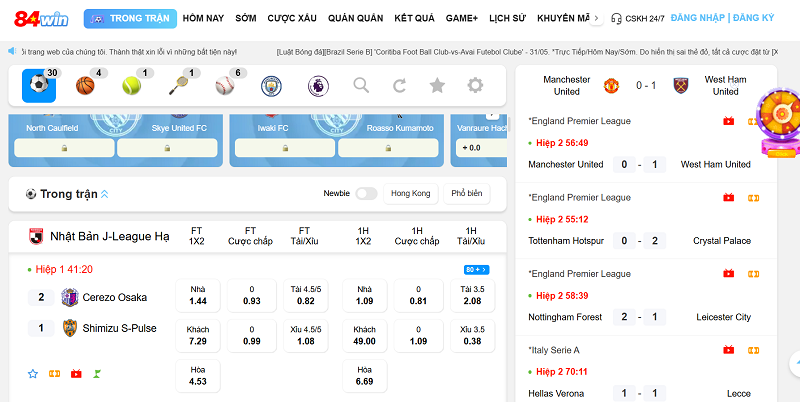
Task: Select first-half Tài 3.5 at 2.08
Action: [x=472, y=295]
